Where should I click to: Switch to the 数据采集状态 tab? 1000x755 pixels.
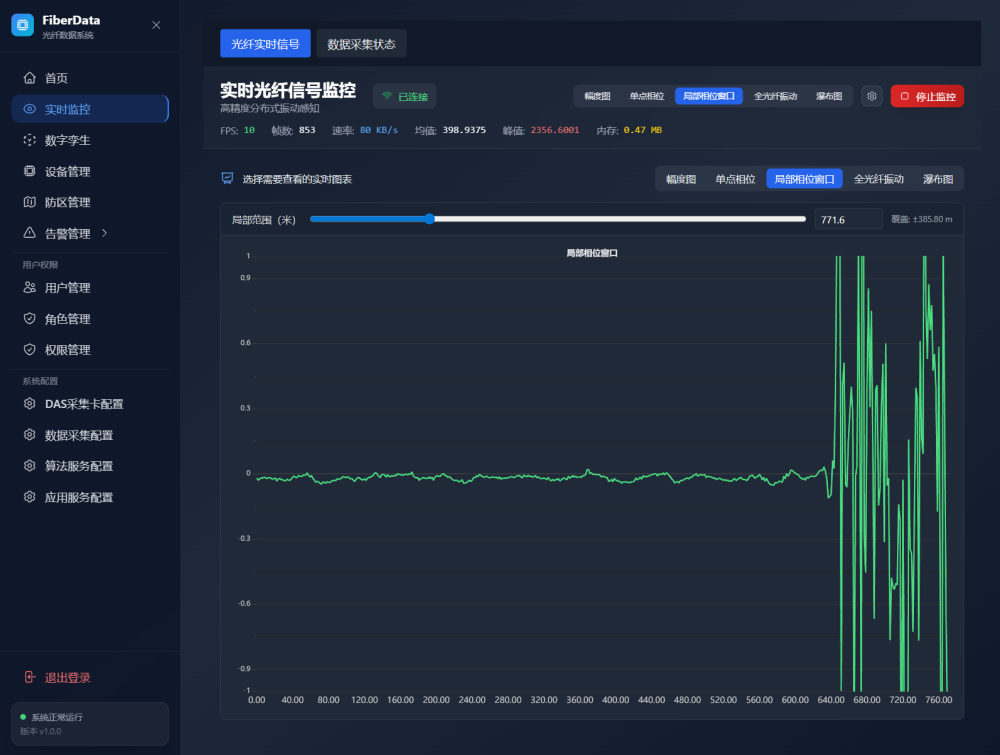pyautogui.click(x=361, y=44)
